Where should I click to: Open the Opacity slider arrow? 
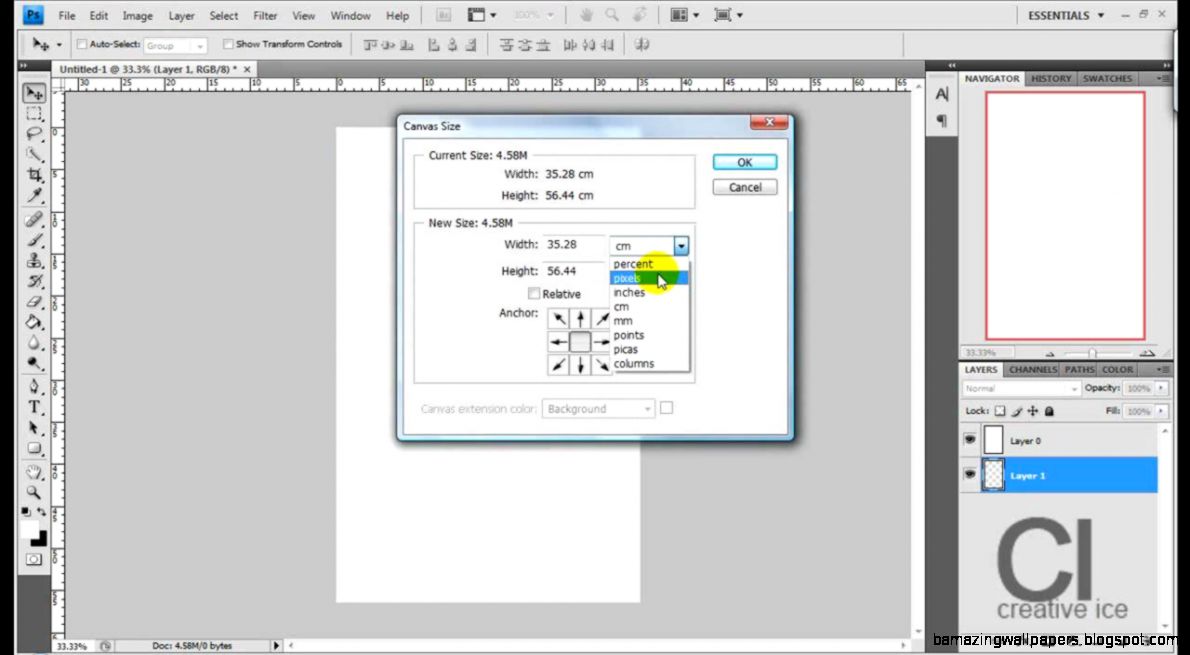[x=1161, y=389]
